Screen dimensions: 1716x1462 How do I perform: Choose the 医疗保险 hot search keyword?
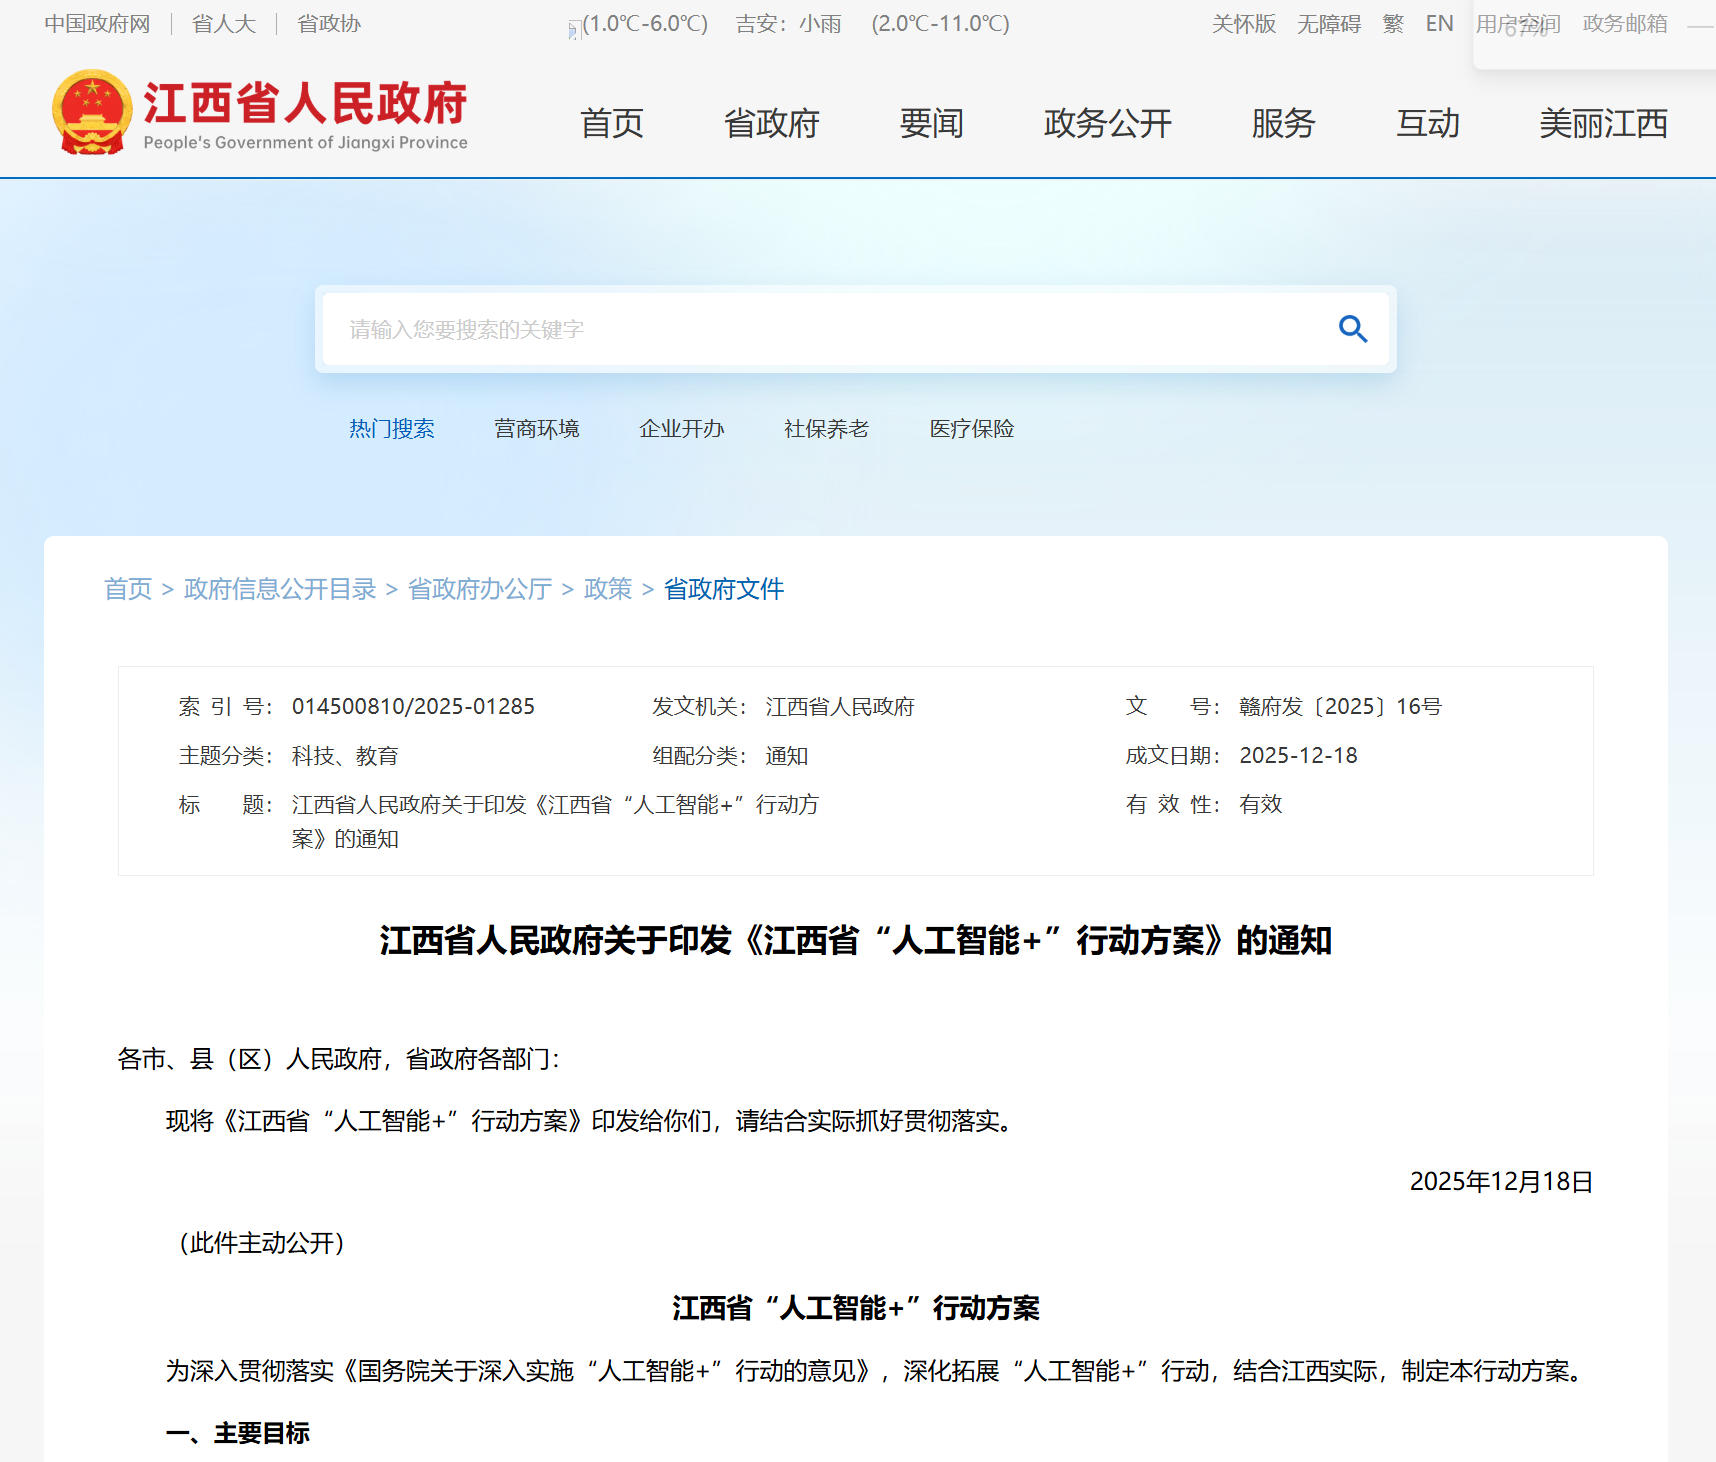(971, 429)
